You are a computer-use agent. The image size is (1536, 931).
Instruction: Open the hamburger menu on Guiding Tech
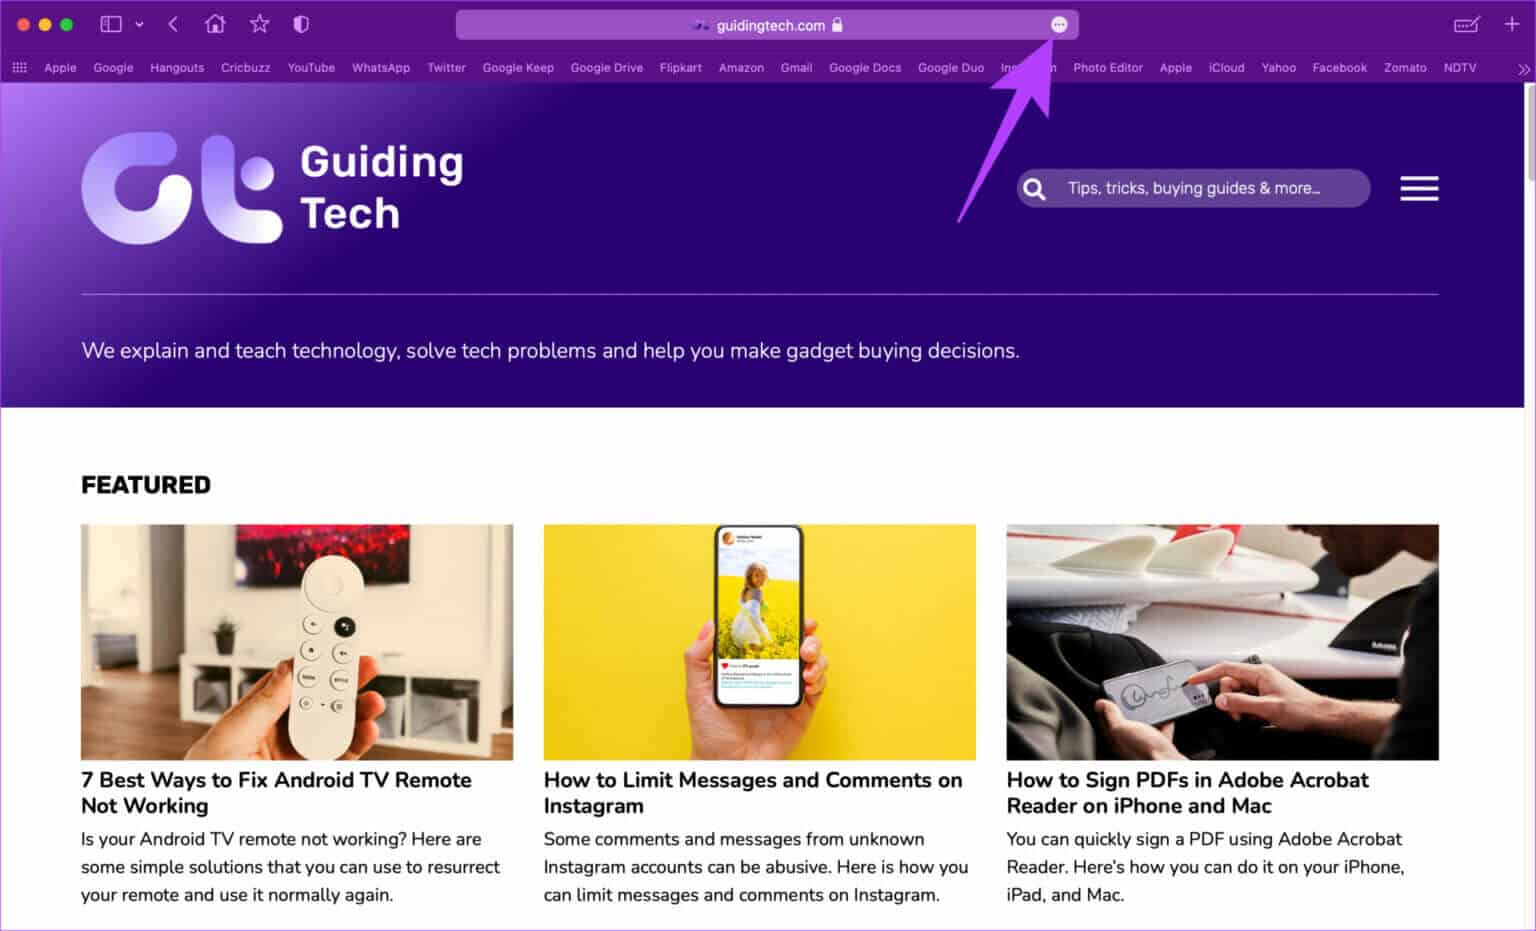(x=1419, y=188)
